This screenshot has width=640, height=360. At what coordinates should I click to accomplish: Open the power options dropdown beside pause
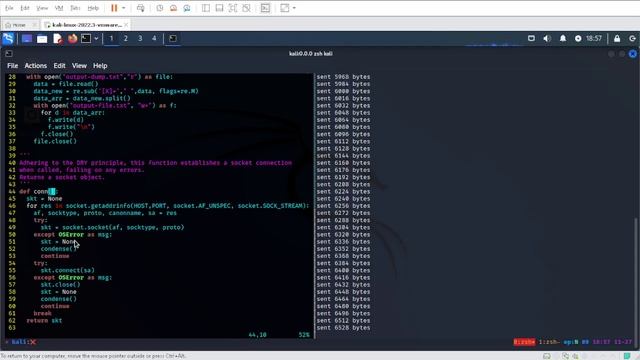click(123, 8)
